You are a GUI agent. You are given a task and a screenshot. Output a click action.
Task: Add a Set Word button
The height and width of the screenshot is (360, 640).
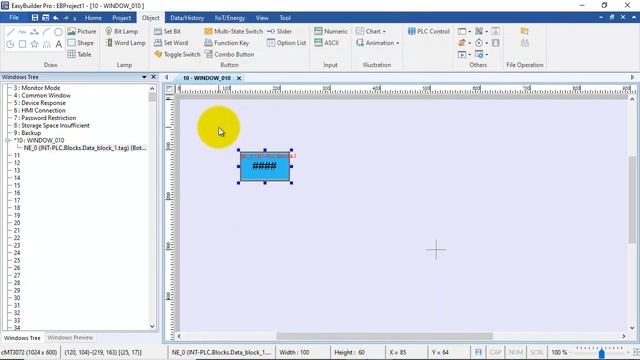pos(171,42)
